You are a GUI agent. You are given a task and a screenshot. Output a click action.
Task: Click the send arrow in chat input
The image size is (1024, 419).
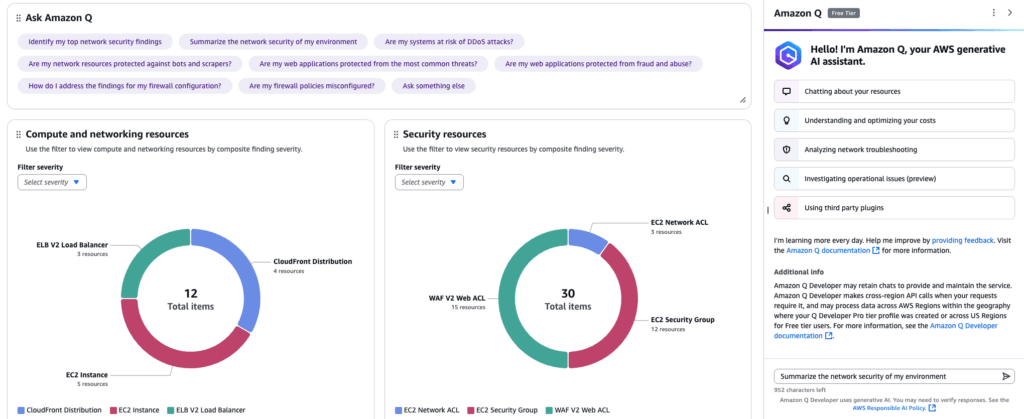pos(1006,376)
